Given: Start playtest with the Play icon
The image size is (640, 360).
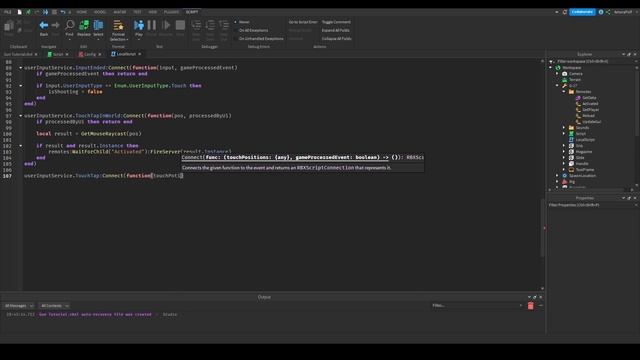Looking at the screenshot, I should (139, 25).
